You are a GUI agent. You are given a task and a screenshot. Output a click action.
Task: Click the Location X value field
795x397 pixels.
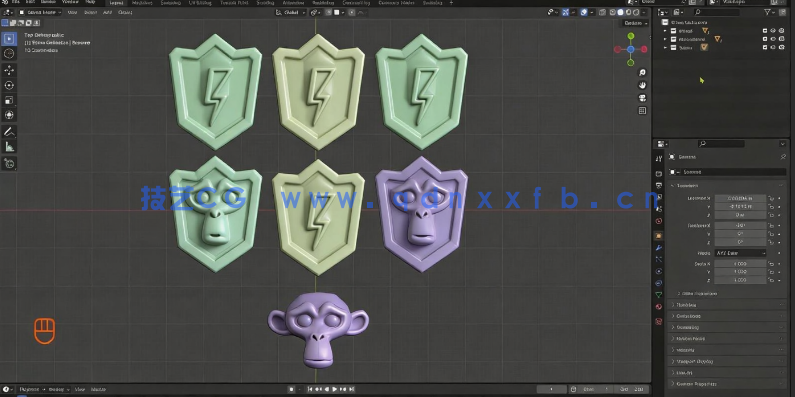click(x=740, y=198)
